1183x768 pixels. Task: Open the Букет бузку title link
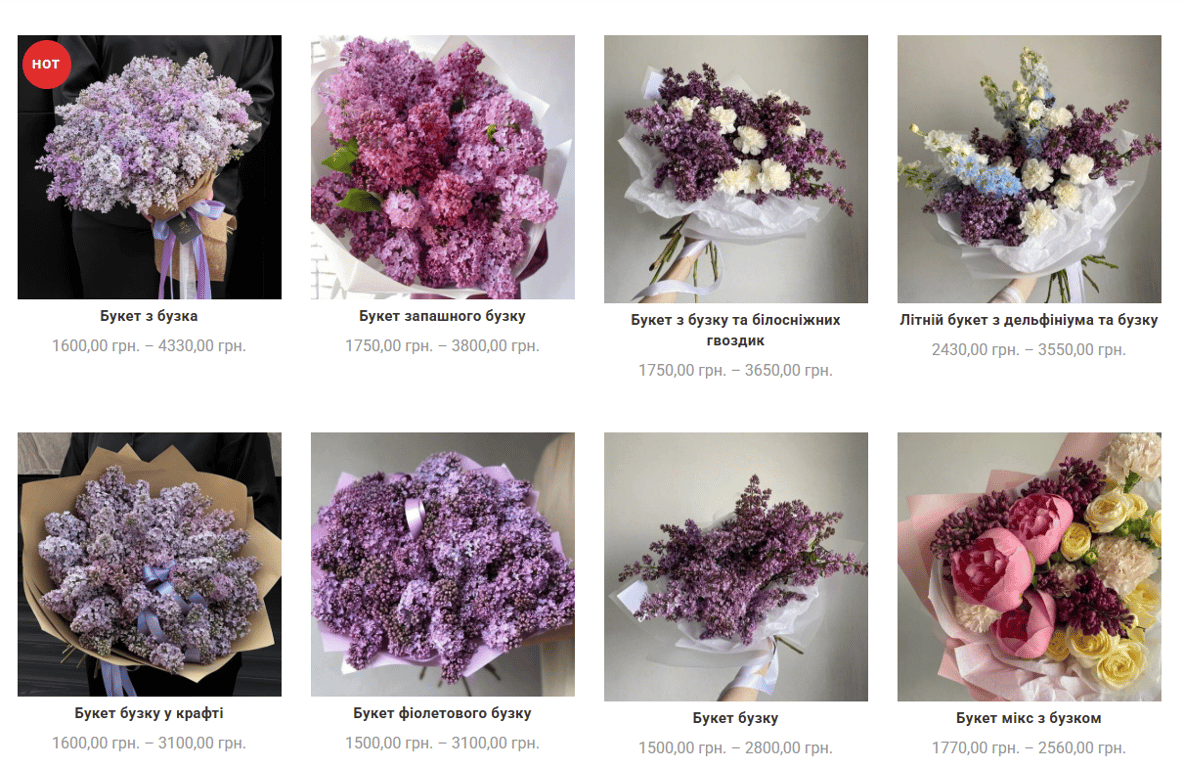coord(736,718)
